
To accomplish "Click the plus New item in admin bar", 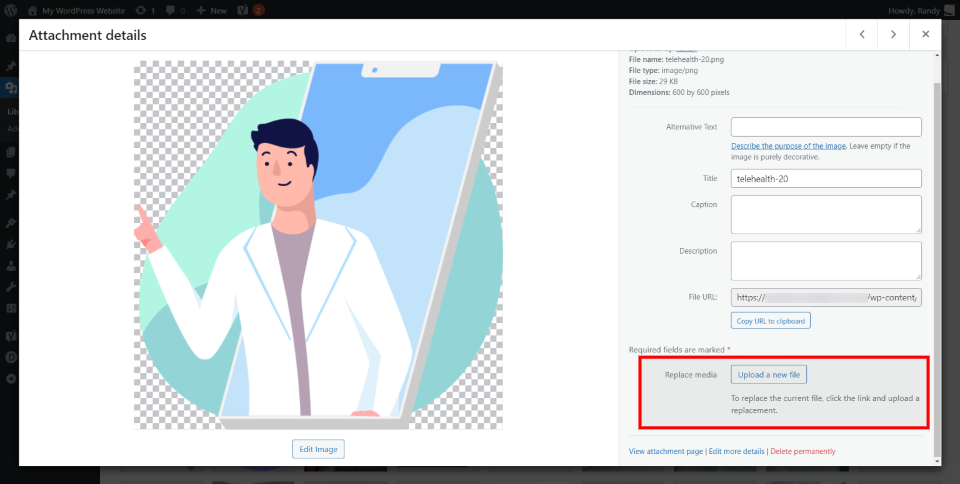I will [212, 10].
